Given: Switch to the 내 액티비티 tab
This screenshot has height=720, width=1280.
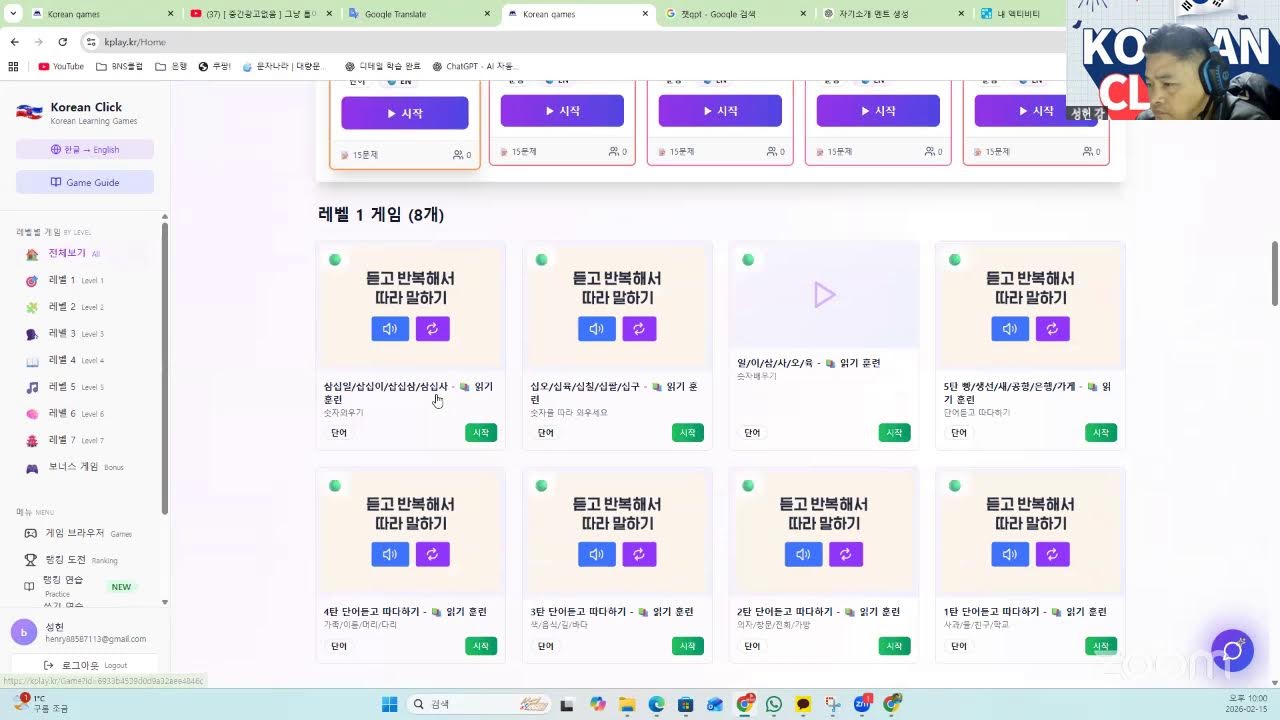Looking at the screenshot, I should tap(1020, 14).
